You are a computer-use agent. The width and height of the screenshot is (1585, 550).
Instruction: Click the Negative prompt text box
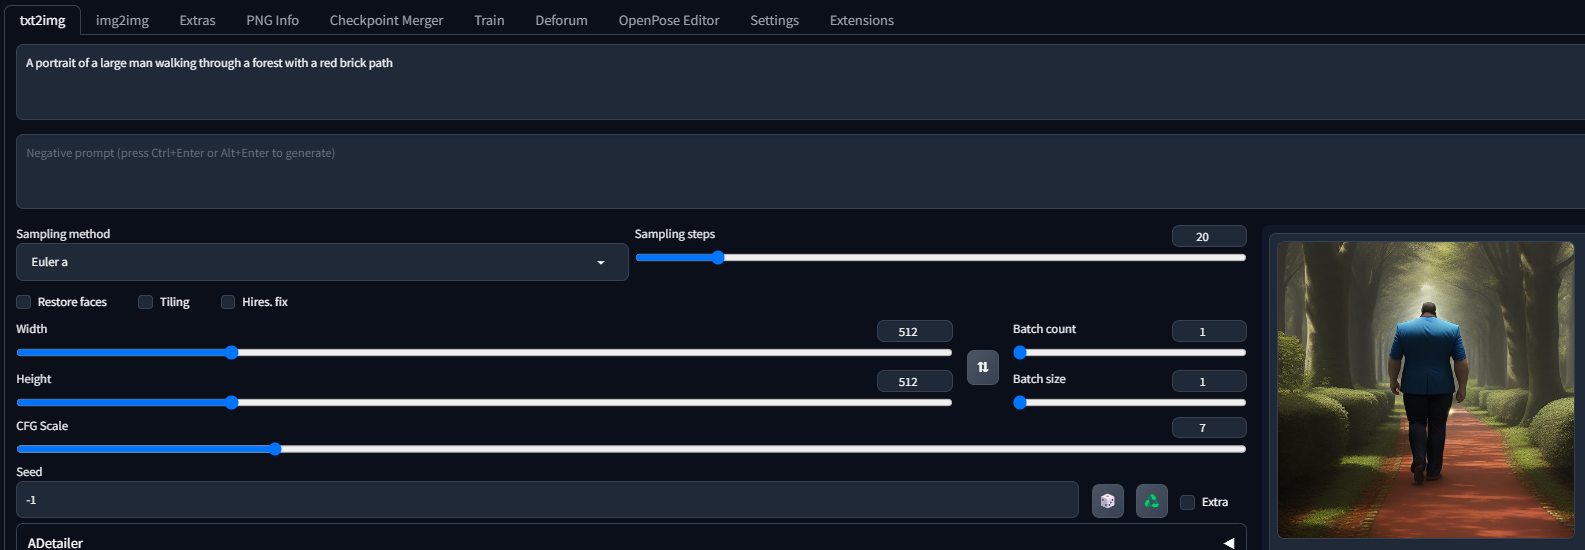800,171
